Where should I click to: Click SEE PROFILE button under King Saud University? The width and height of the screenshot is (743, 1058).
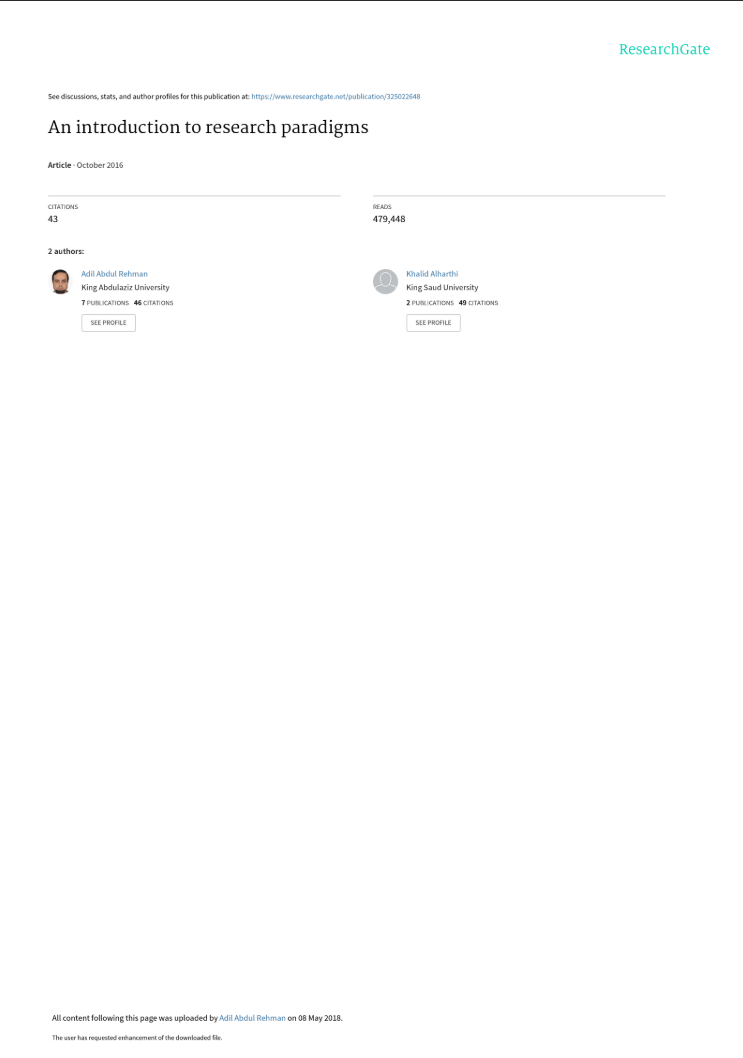click(x=433, y=323)
